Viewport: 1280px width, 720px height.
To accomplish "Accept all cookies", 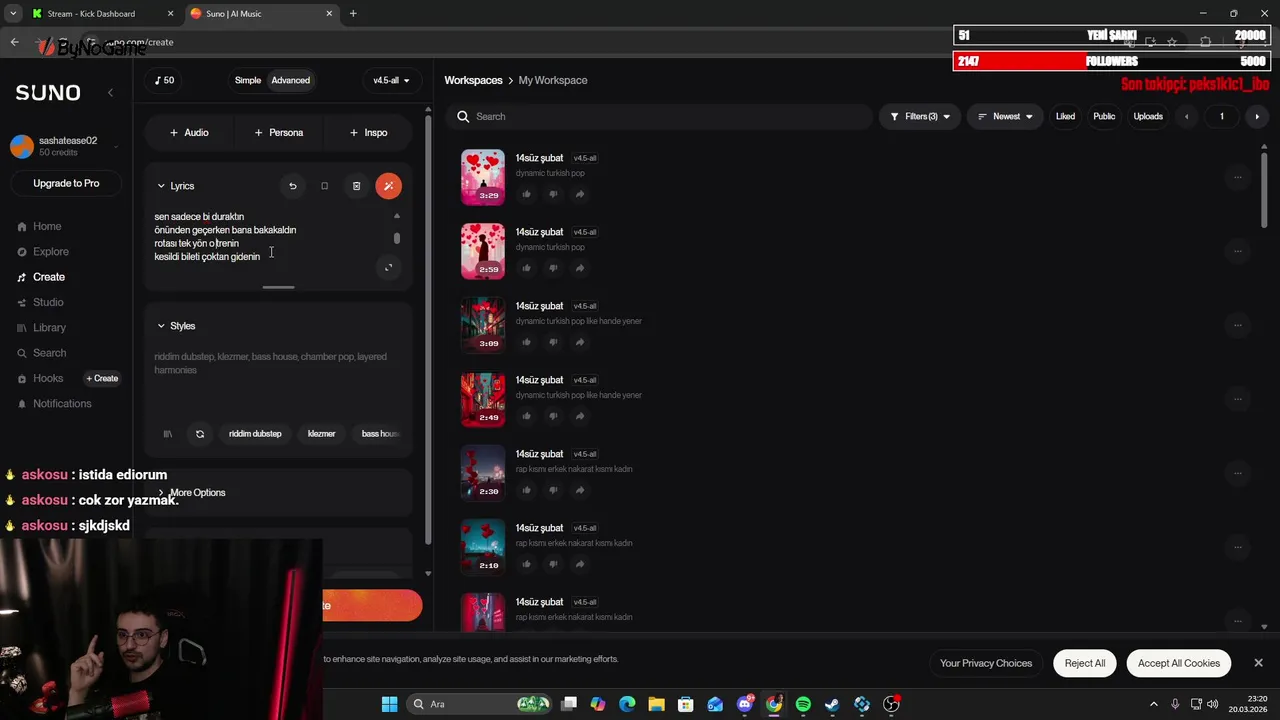I will point(1178,663).
